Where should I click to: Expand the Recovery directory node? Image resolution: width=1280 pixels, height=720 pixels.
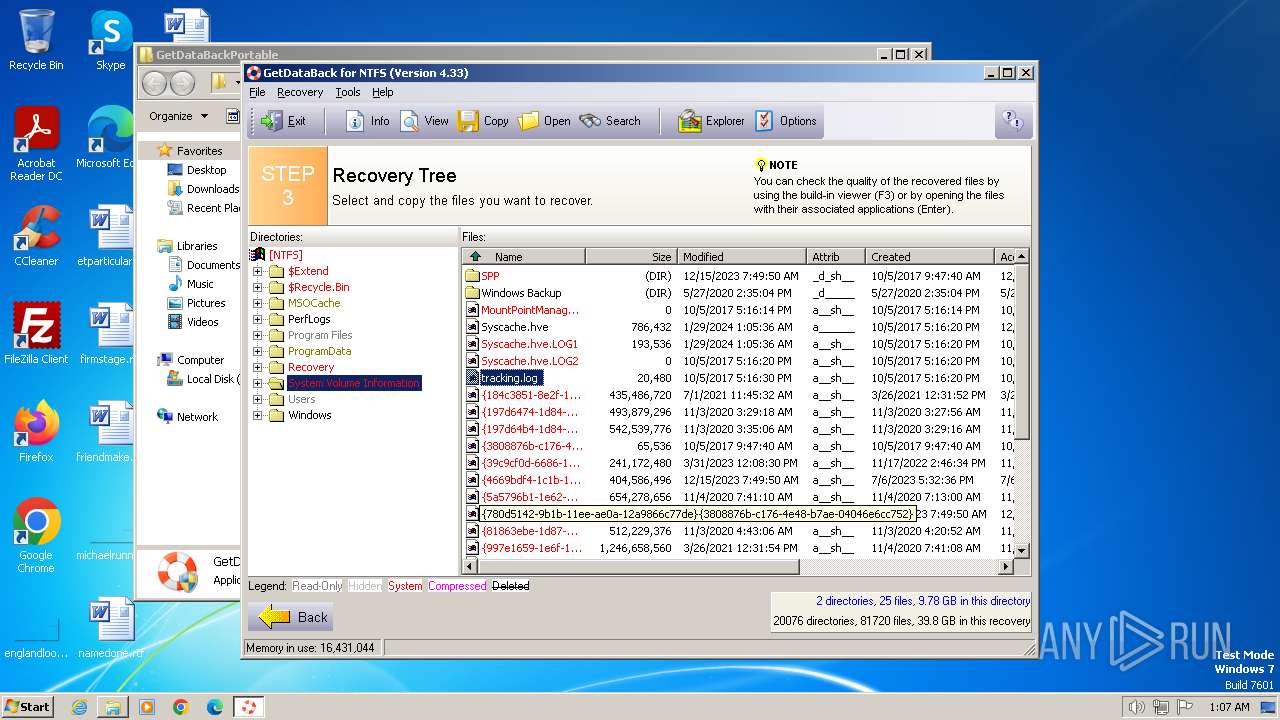click(257, 367)
